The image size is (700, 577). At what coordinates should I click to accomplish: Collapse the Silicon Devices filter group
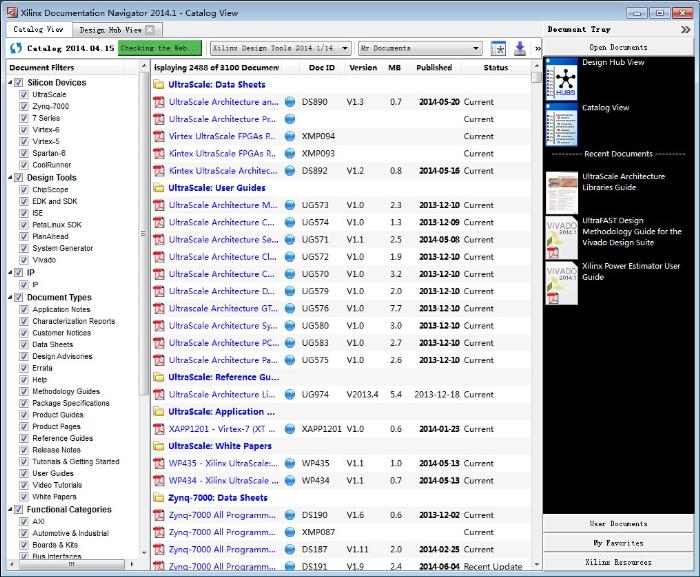[x=10, y=83]
